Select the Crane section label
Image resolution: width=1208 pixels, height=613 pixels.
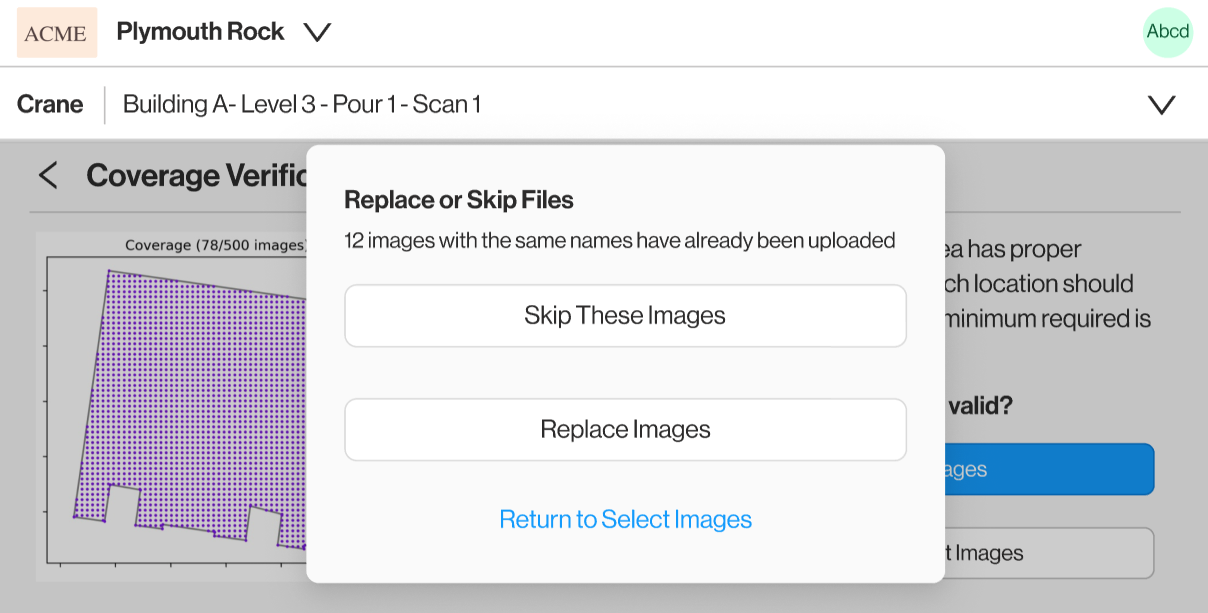(x=50, y=104)
